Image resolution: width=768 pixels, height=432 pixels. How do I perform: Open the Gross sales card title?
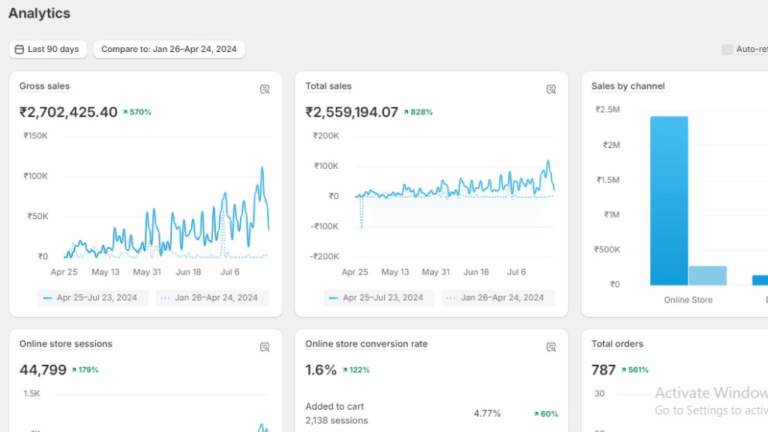[x=45, y=87]
